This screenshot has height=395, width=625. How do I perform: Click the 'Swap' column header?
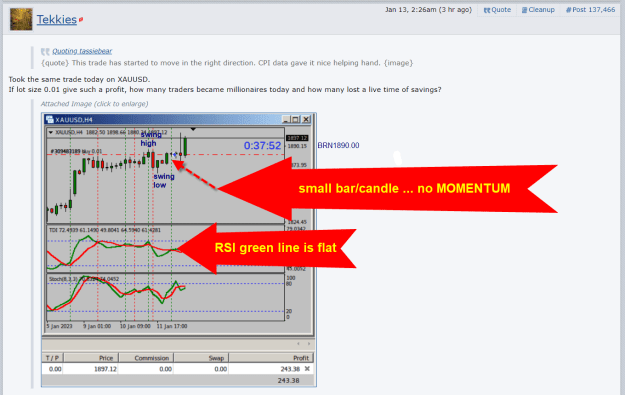(x=201, y=358)
